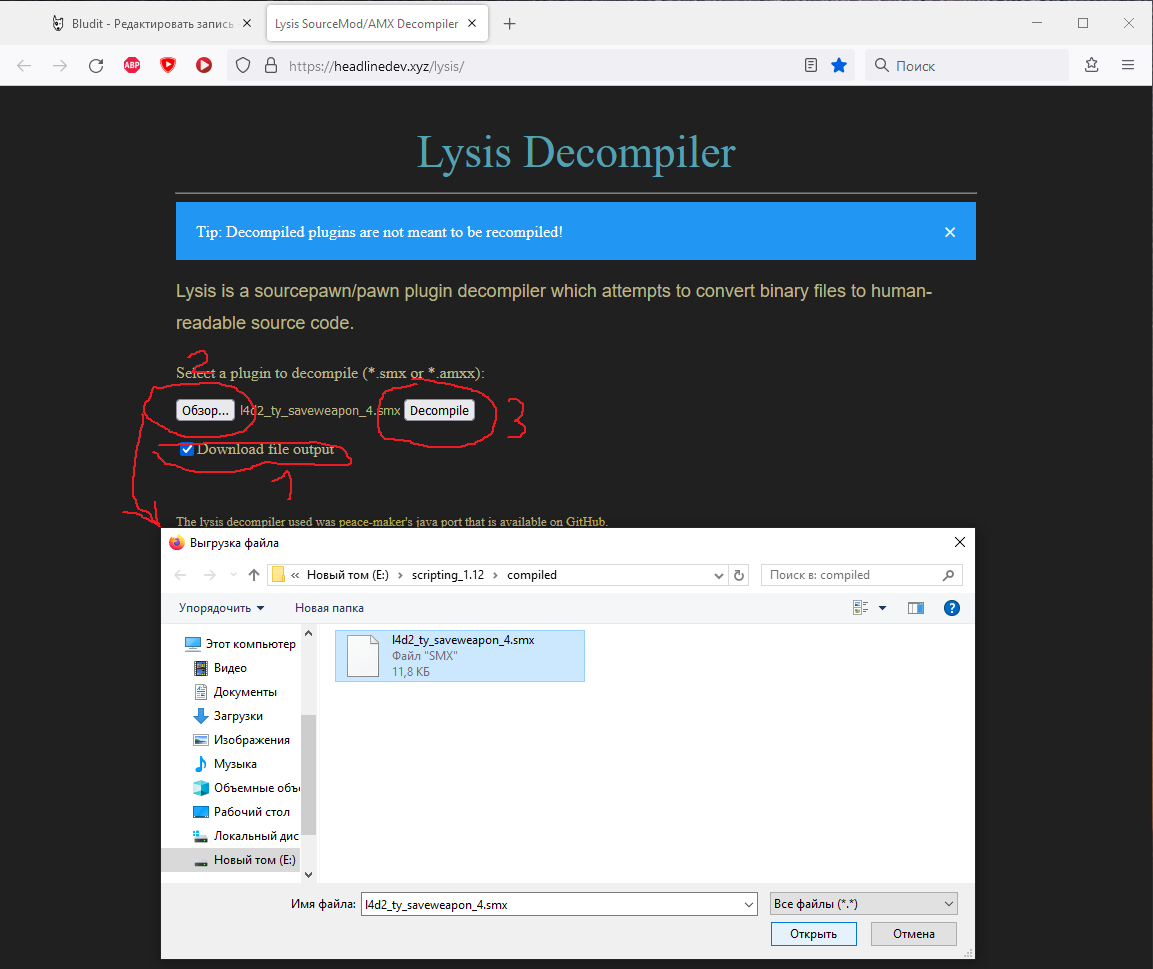
Task: Create a folder with Новая папка
Action: coord(329,608)
